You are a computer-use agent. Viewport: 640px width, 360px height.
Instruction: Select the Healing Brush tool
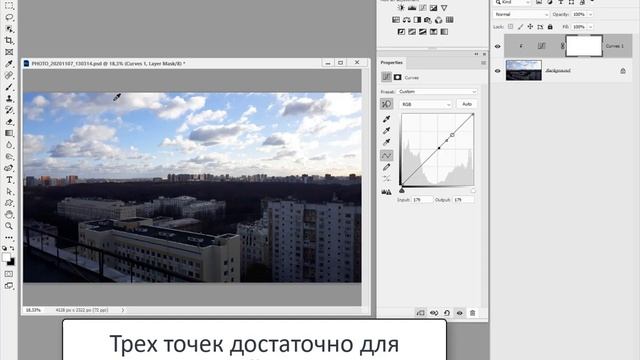(9, 75)
